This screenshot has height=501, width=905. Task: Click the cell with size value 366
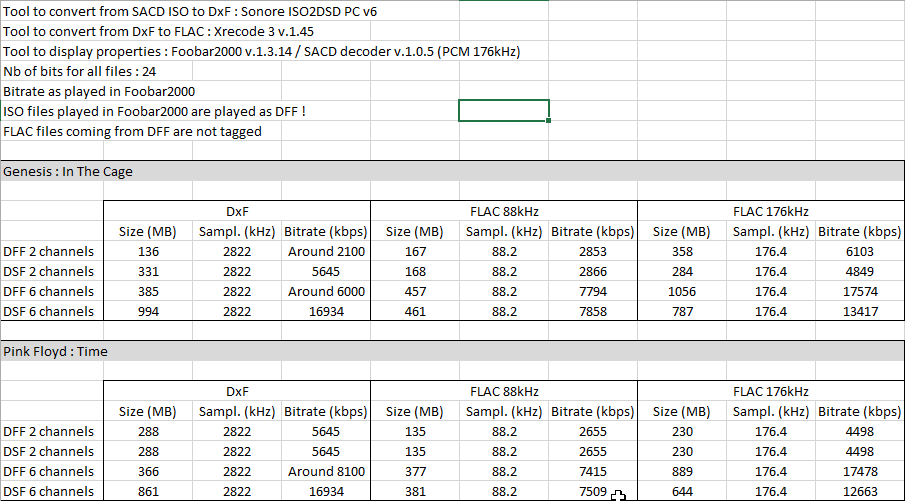(148, 472)
